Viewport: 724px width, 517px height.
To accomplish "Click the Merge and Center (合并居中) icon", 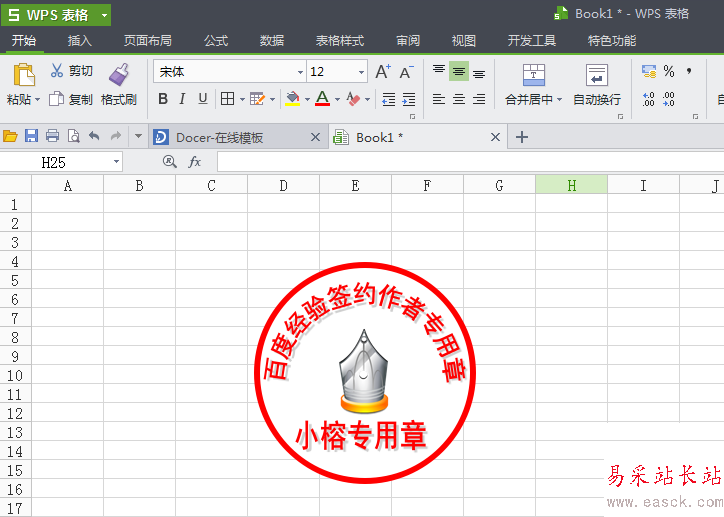I will coord(534,75).
